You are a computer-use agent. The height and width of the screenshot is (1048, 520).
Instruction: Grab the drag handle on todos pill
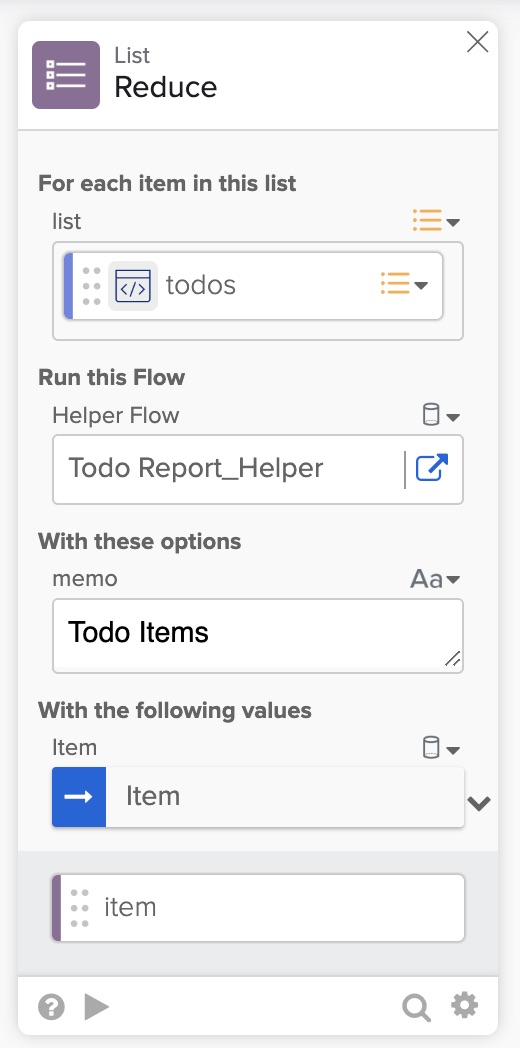[x=92, y=286]
